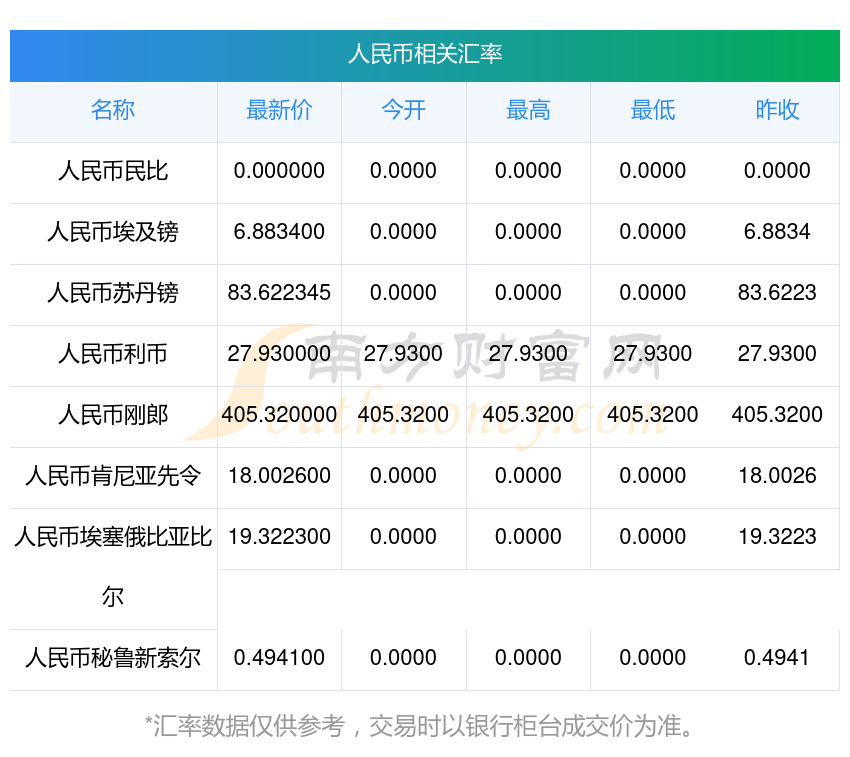Click 最高 value 27.9300 for 人民币利币
The height and width of the screenshot is (757, 850).
tap(528, 354)
